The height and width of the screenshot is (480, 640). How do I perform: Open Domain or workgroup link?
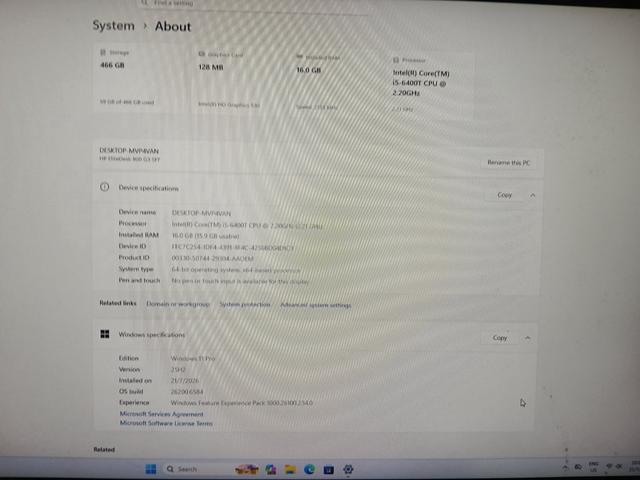[x=178, y=304]
